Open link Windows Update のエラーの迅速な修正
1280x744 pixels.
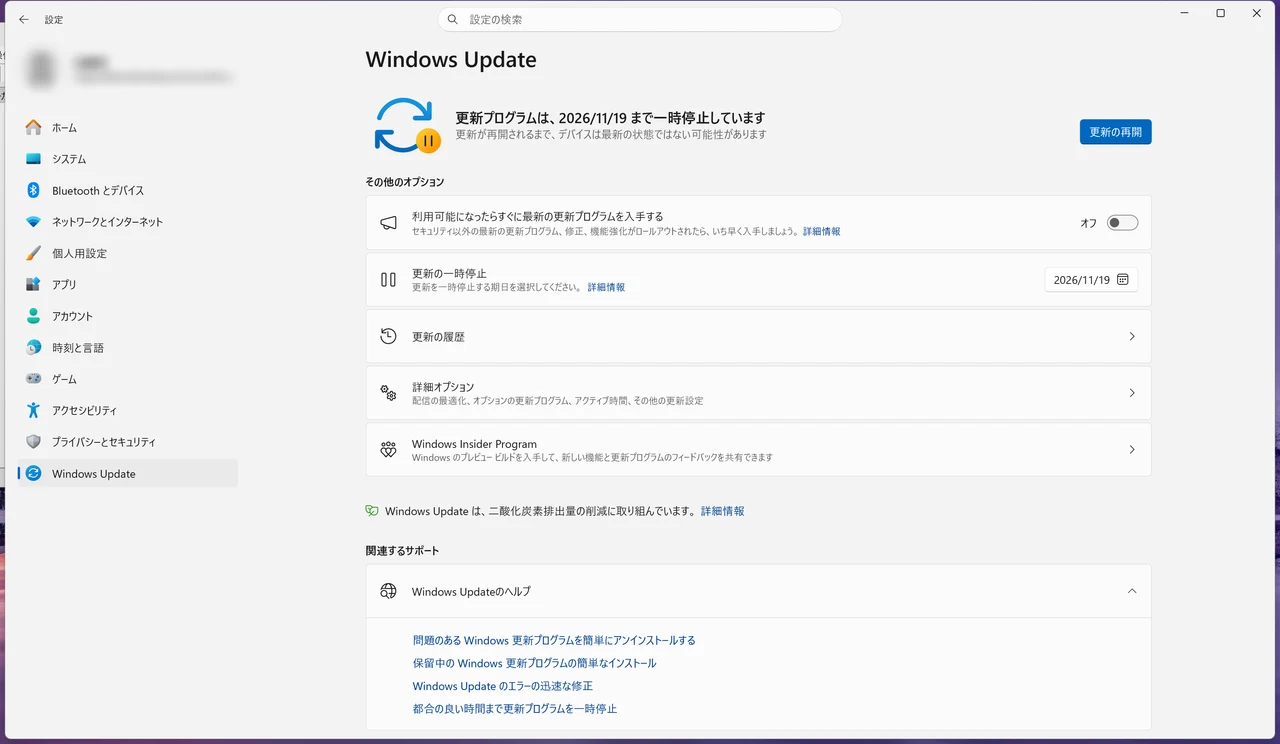pos(502,686)
